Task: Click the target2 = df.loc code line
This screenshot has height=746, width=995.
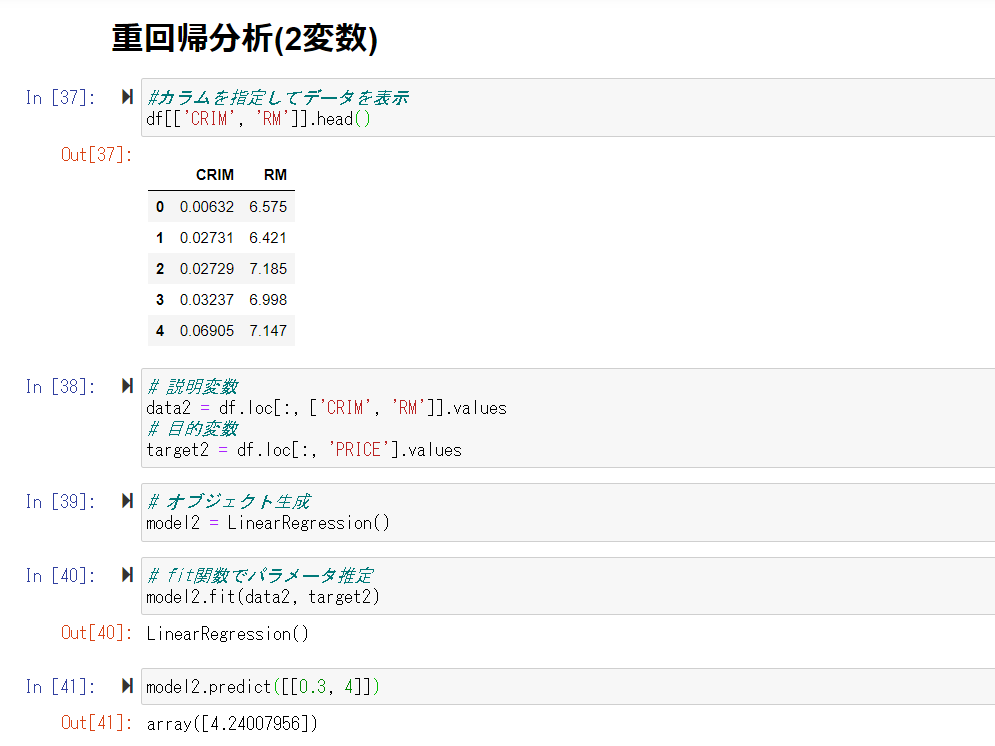Action: point(304,450)
